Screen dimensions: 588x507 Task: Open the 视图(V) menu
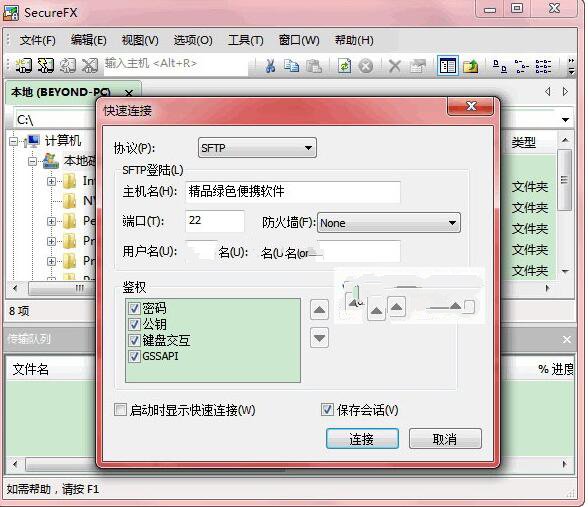[x=140, y=40]
